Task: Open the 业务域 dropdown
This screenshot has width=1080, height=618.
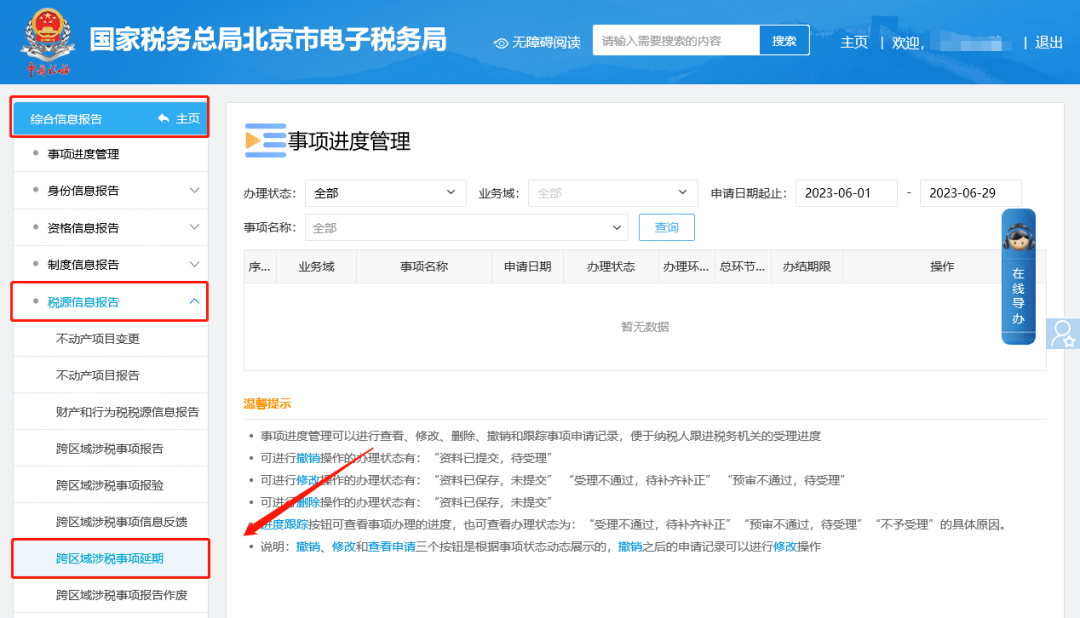Action: (x=612, y=192)
